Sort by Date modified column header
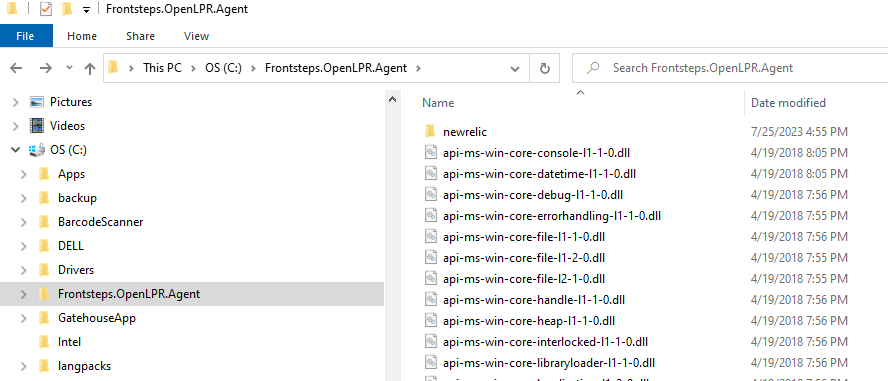The width and height of the screenshot is (888, 381). point(788,103)
